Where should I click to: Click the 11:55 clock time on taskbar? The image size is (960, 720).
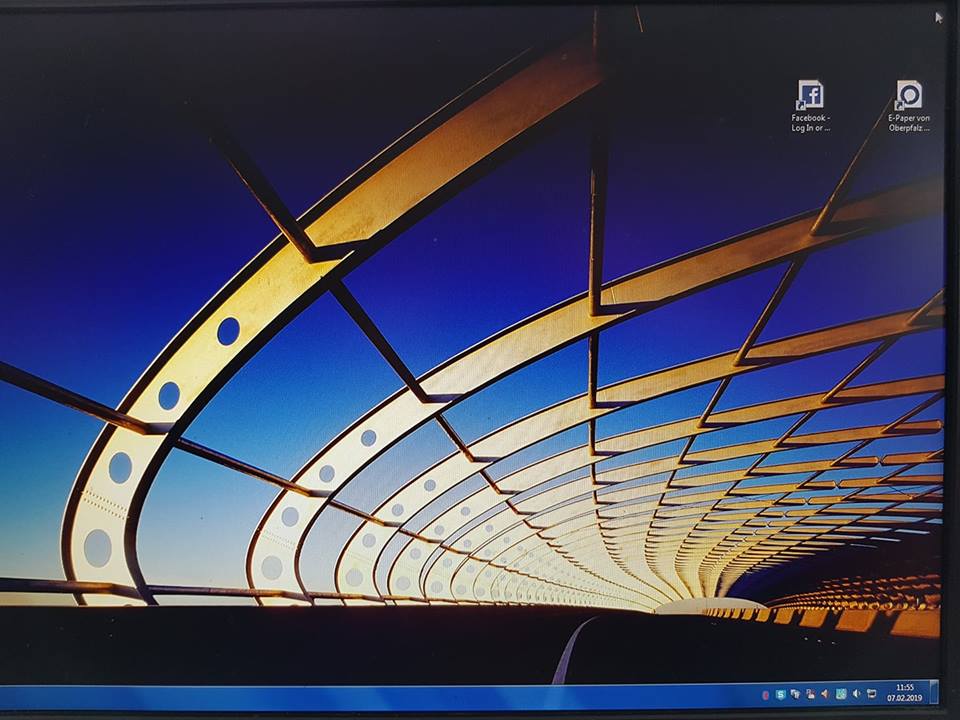pos(905,687)
